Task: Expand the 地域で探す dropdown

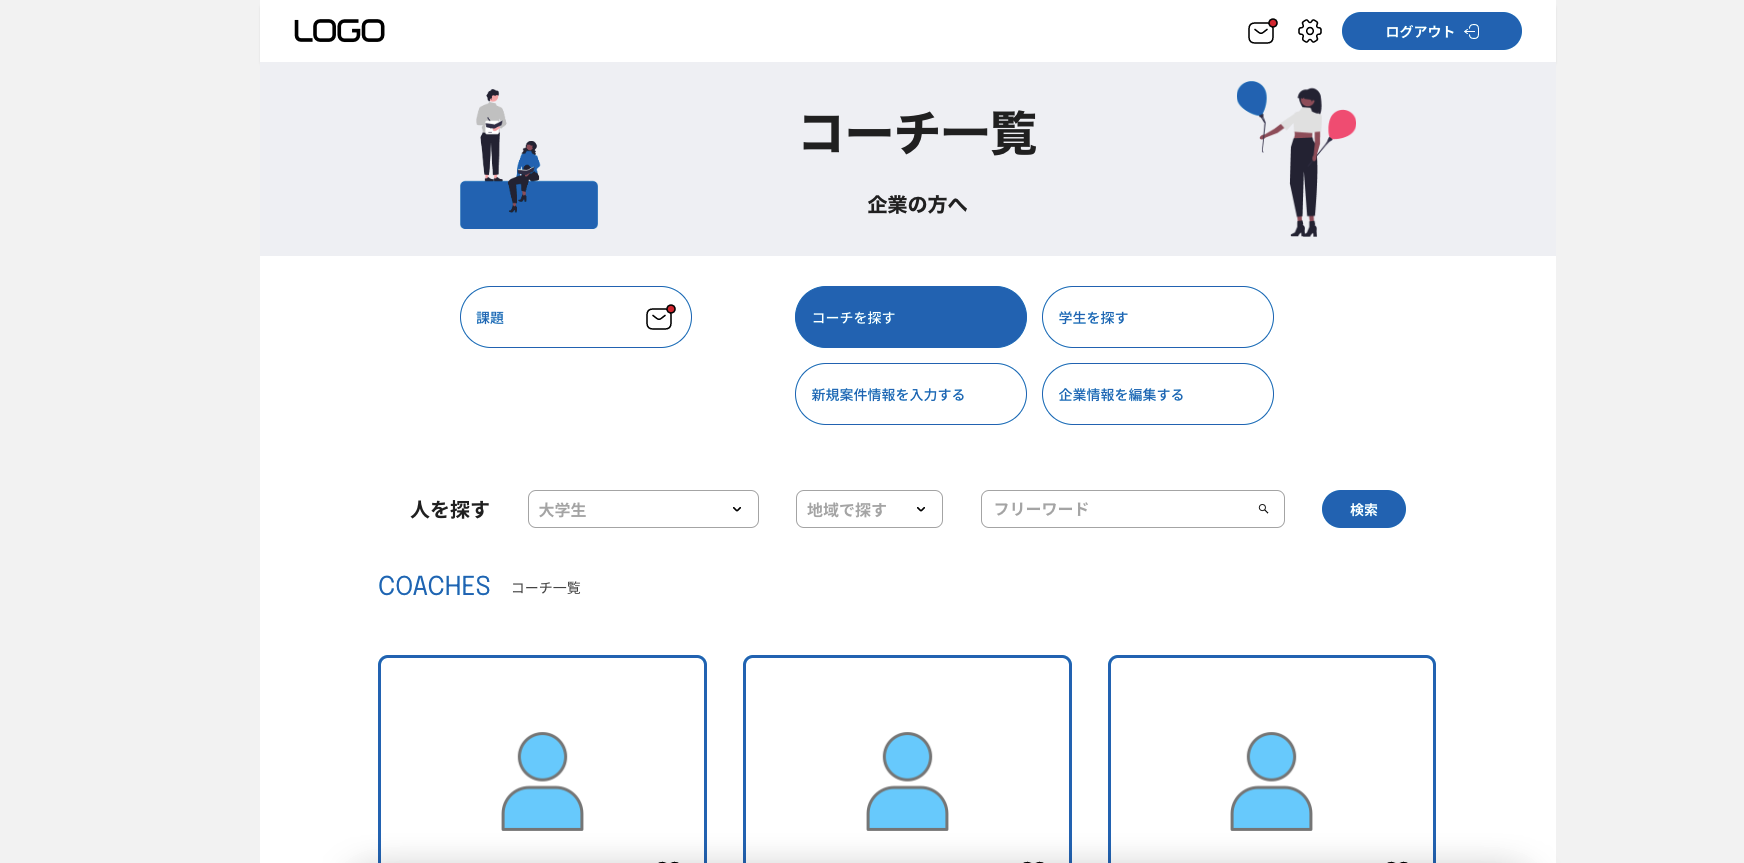Action: click(869, 509)
